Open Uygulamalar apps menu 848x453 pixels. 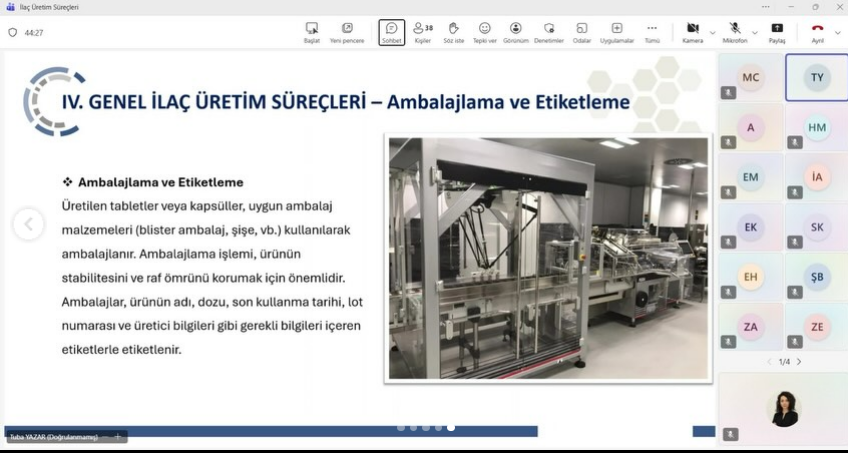coord(616,32)
